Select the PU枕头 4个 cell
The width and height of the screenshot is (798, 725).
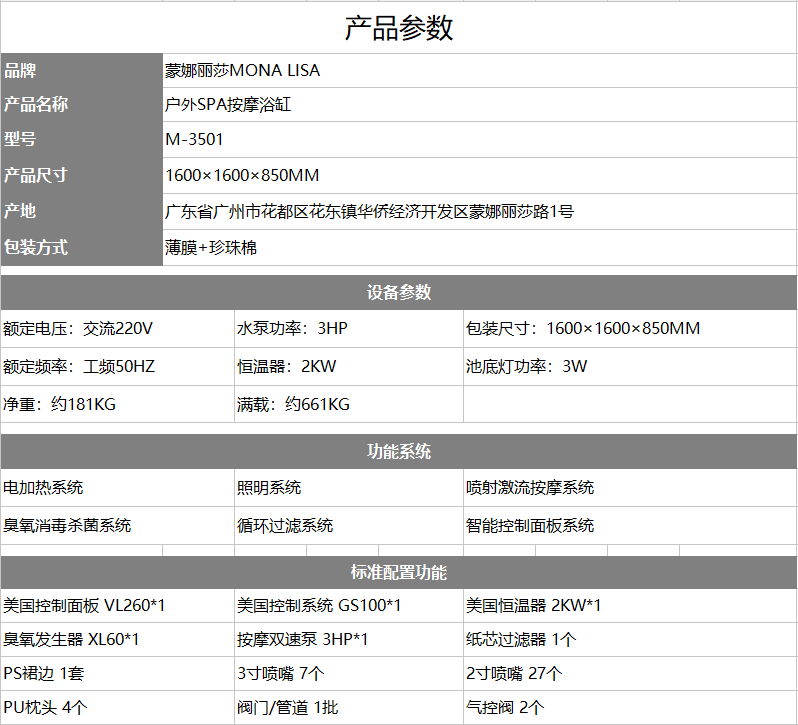pyautogui.click(x=46, y=707)
